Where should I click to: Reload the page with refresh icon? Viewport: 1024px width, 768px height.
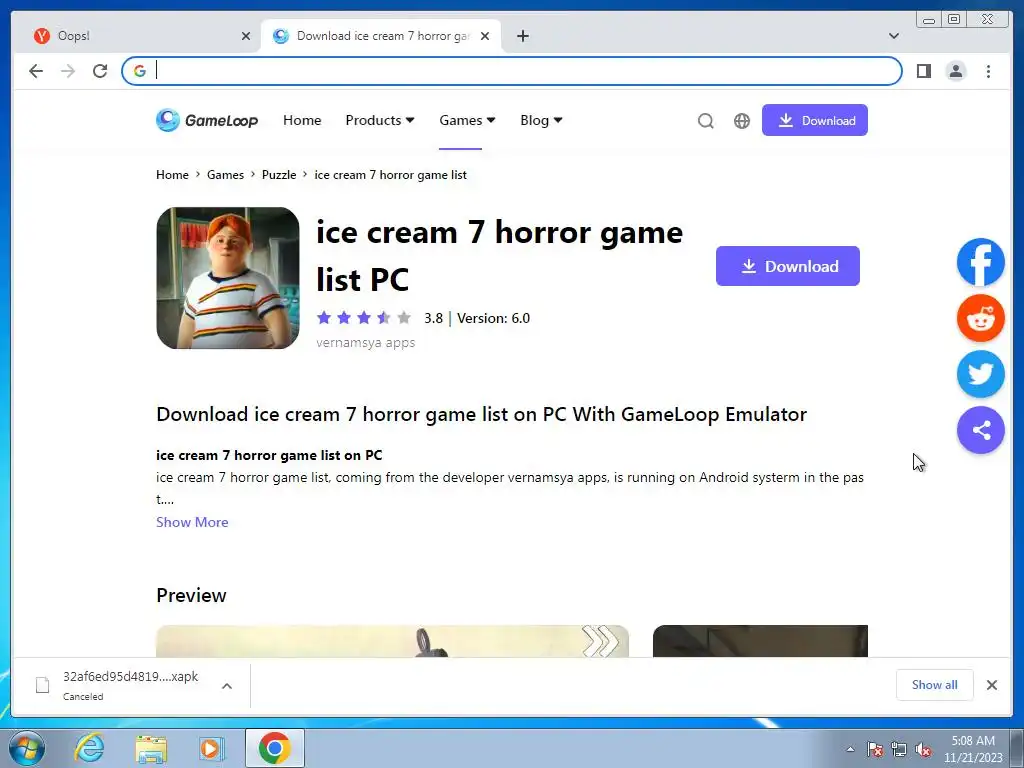coord(100,71)
